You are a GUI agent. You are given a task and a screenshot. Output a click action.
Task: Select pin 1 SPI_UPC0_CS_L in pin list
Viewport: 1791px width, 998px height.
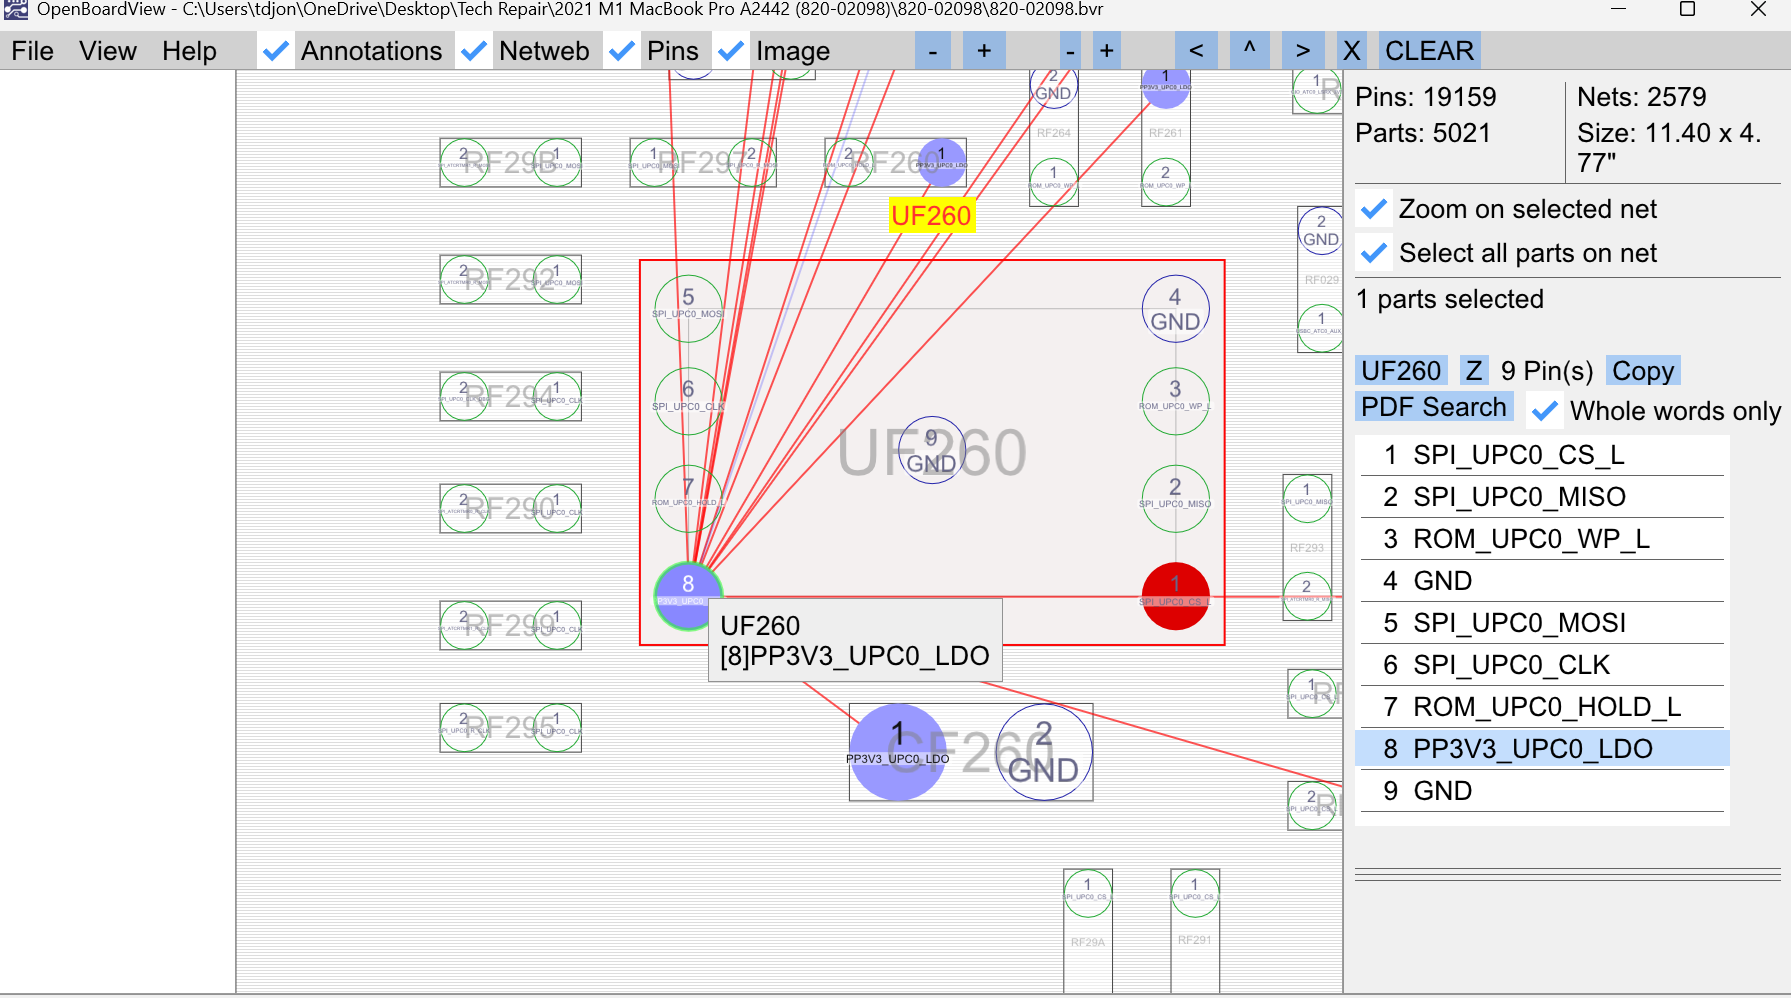1542,455
